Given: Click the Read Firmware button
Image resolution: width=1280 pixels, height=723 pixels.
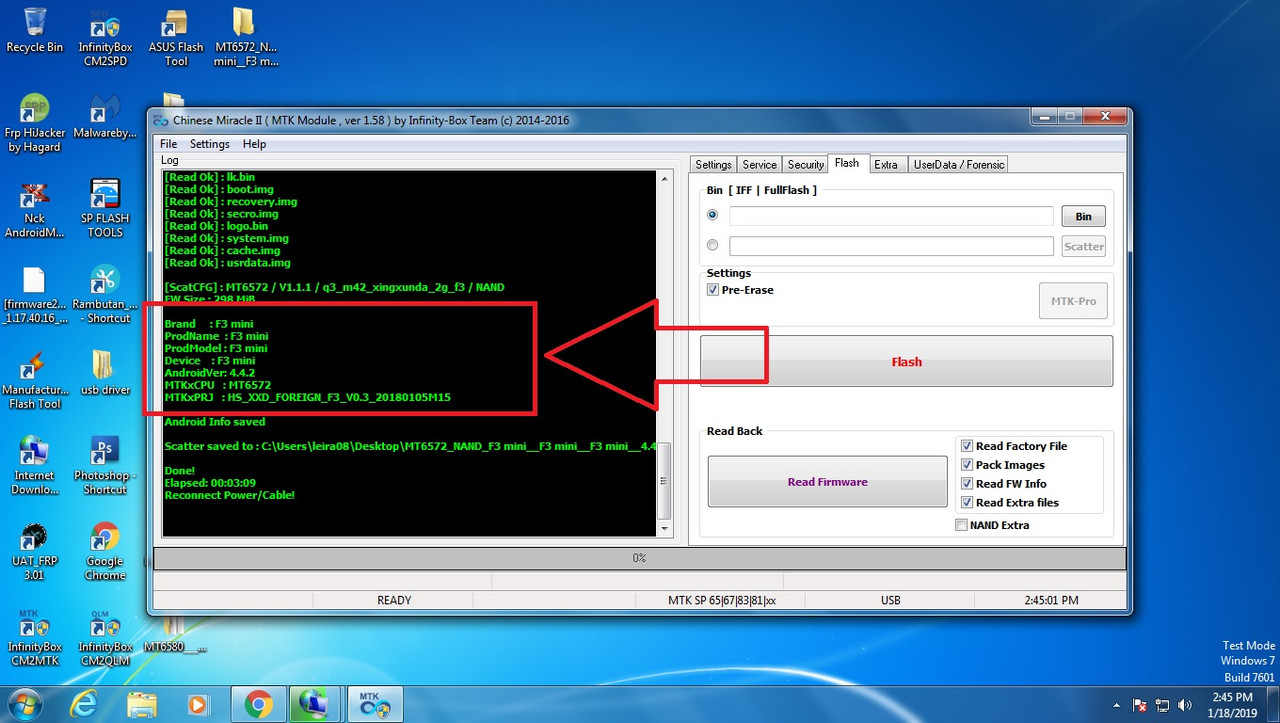Looking at the screenshot, I should [827, 482].
